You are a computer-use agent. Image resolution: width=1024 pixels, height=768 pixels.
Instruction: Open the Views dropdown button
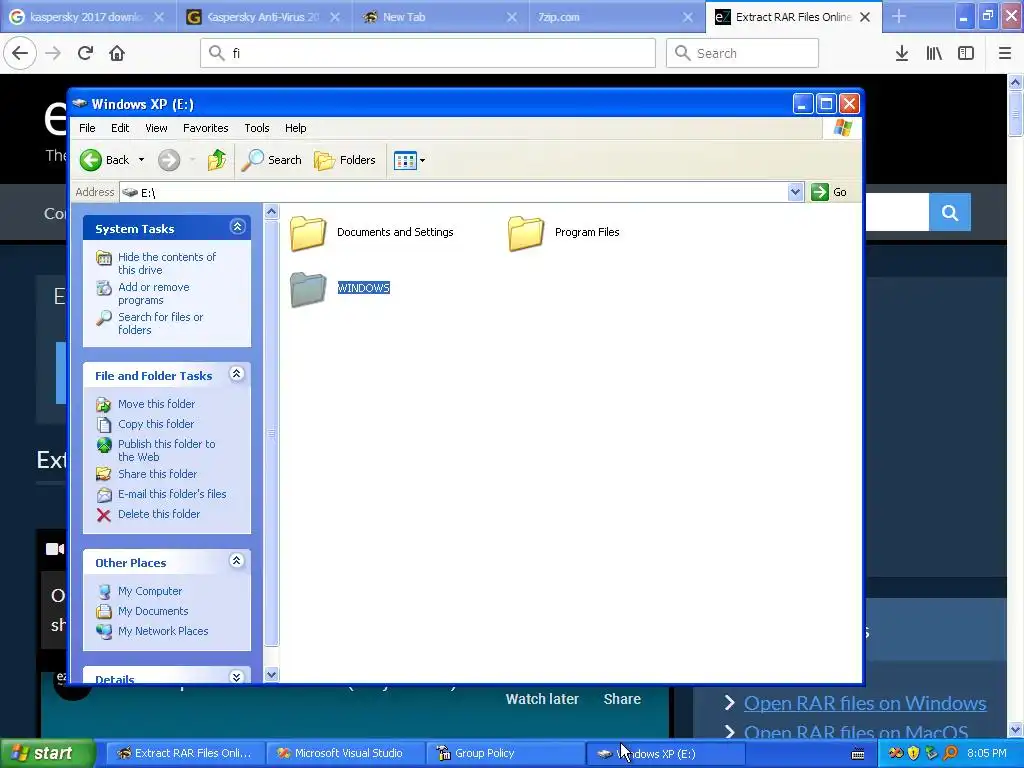click(x=409, y=160)
